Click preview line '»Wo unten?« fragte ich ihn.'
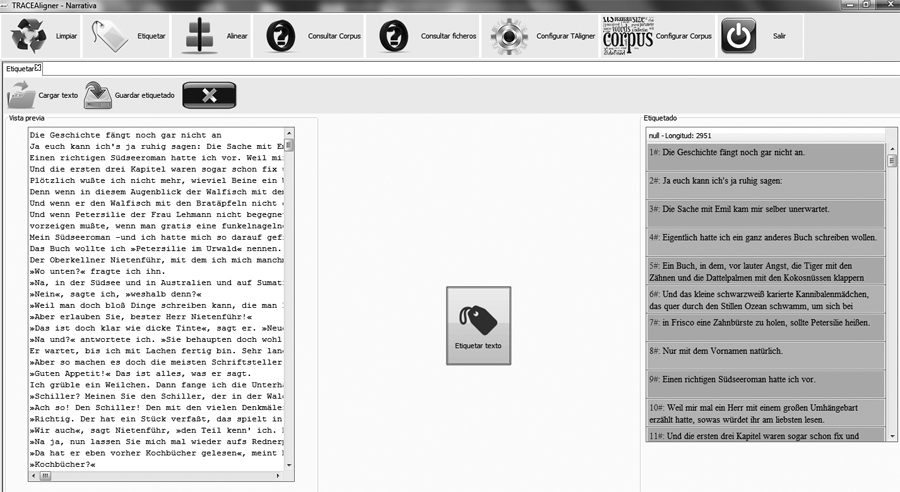The image size is (900, 492). tap(97, 272)
